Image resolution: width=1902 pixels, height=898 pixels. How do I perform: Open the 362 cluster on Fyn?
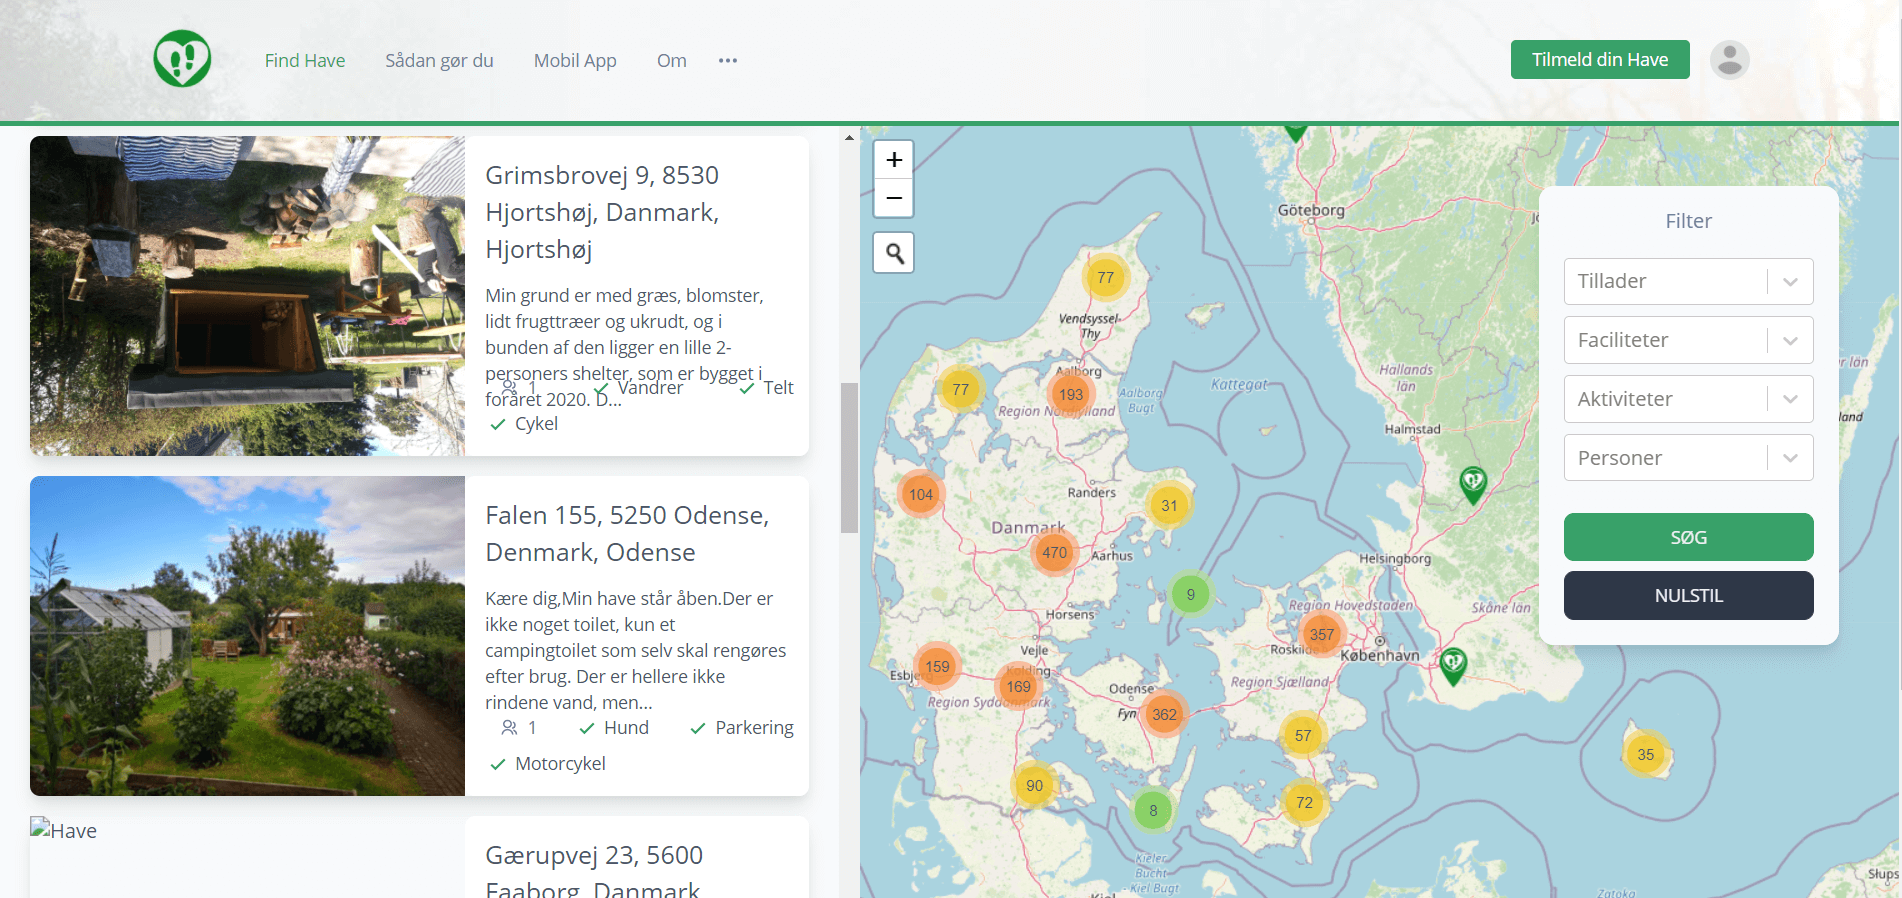pyautogui.click(x=1164, y=714)
